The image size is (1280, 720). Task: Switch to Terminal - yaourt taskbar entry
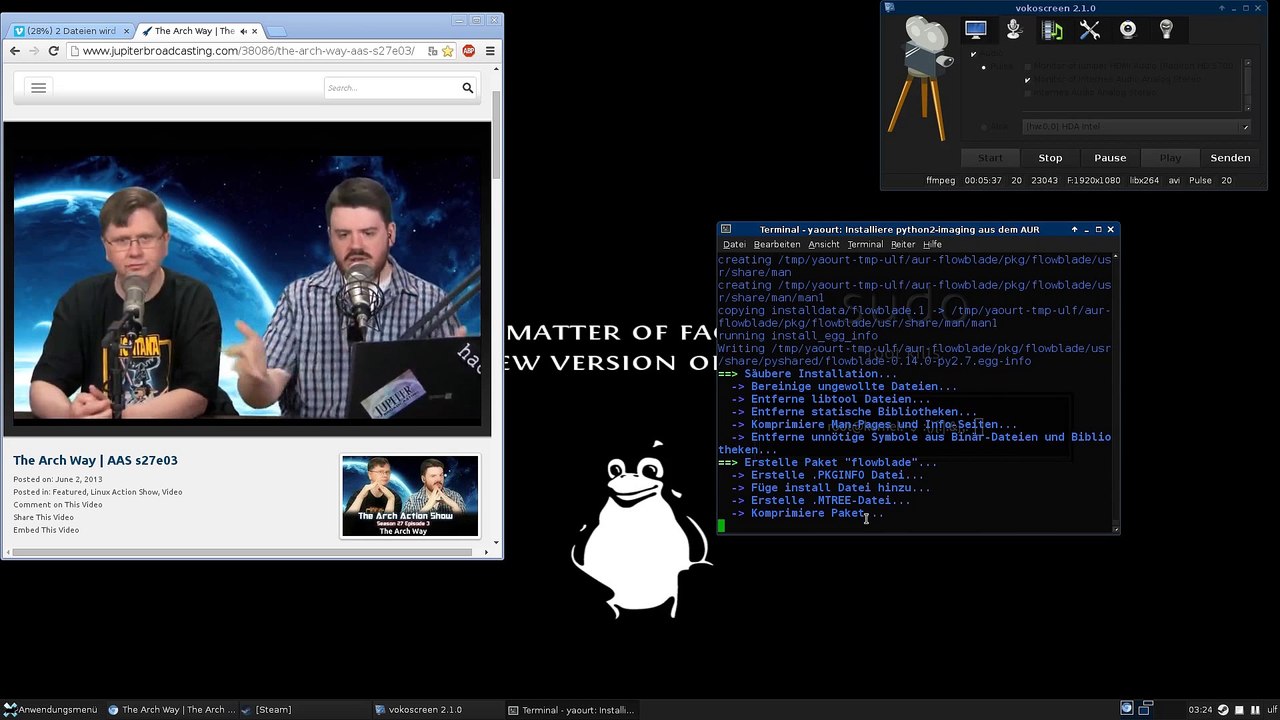click(x=570, y=710)
